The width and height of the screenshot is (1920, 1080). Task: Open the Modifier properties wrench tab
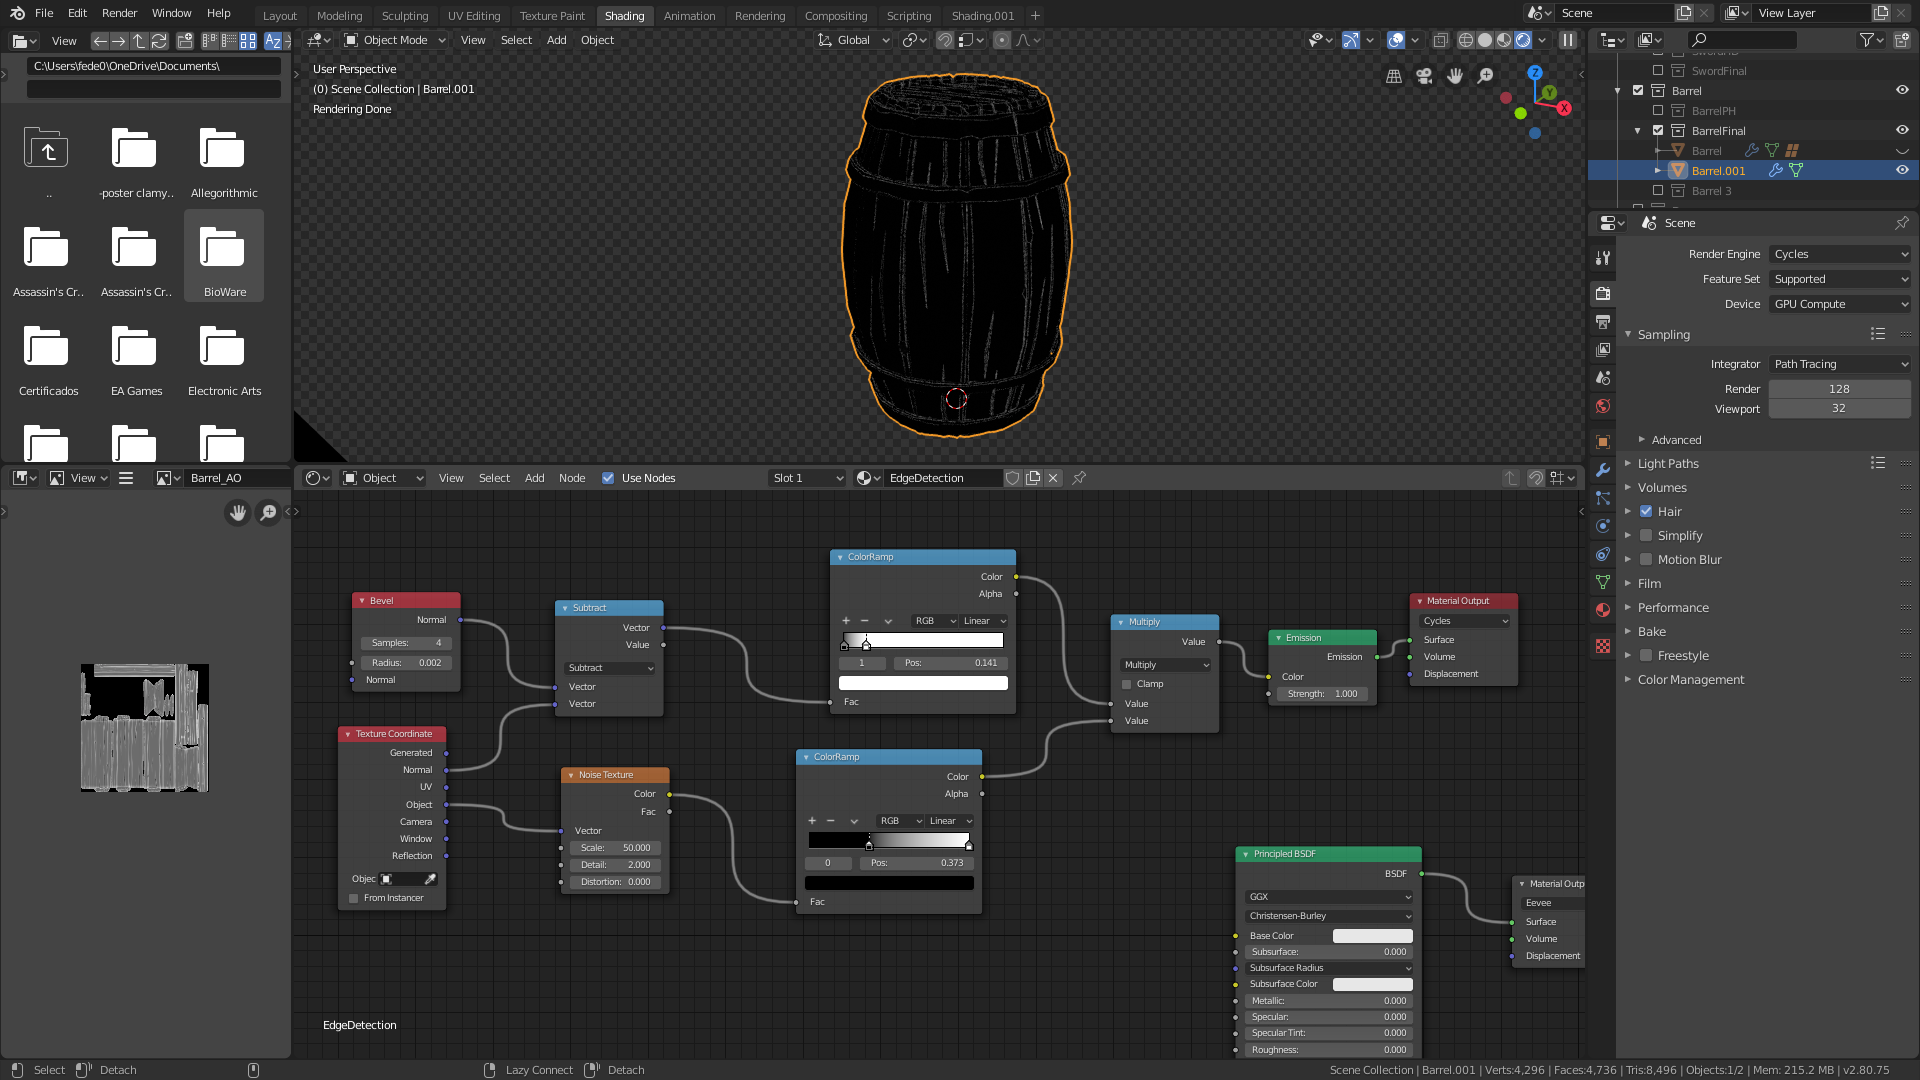click(x=1603, y=470)
